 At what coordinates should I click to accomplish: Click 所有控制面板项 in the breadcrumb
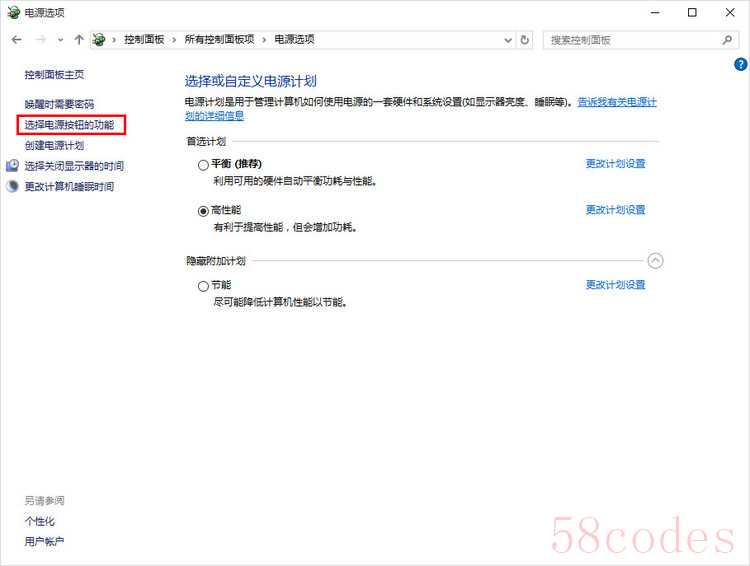tap(218, 40)
